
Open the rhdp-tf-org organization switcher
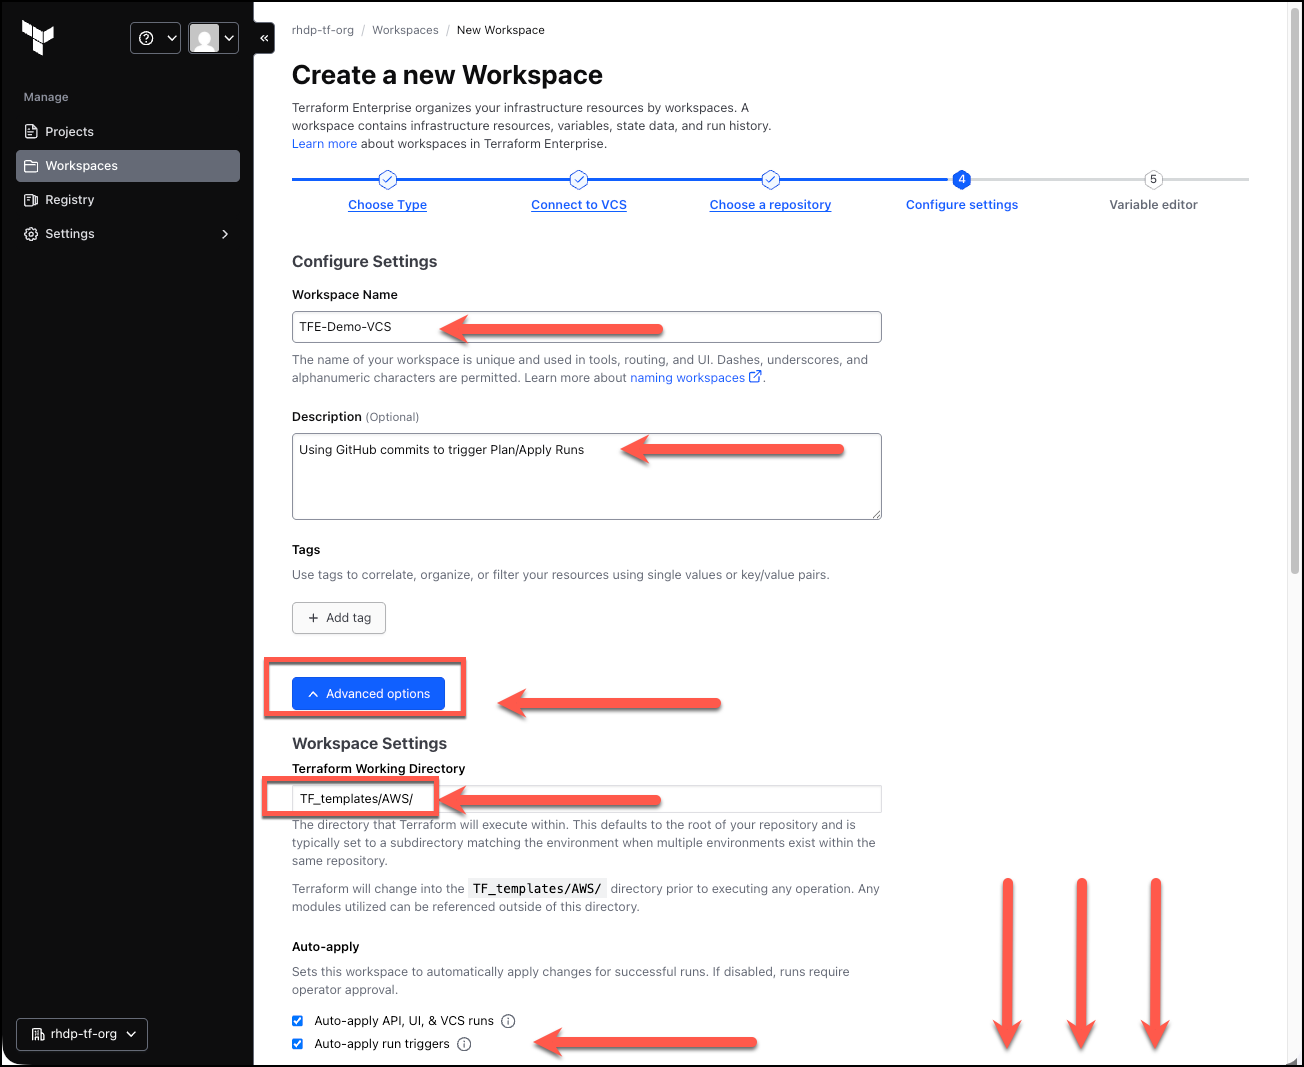[82, 1034]
